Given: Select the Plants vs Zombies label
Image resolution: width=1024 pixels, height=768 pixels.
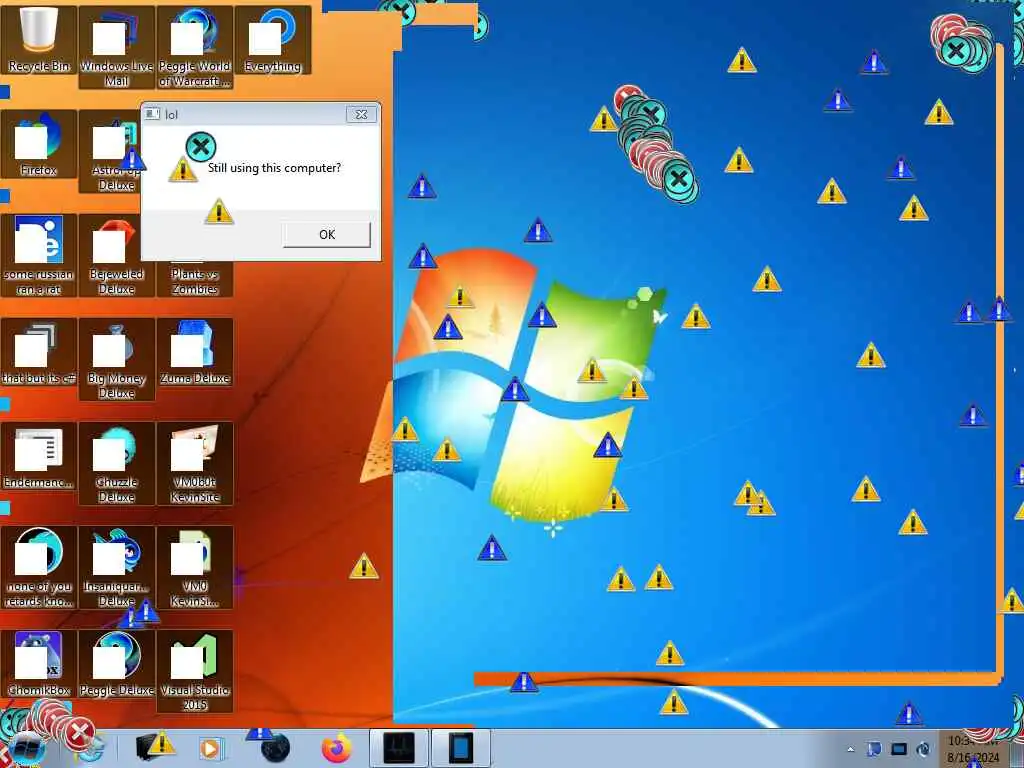Looking at the screenshot, I should pos(195,281).
